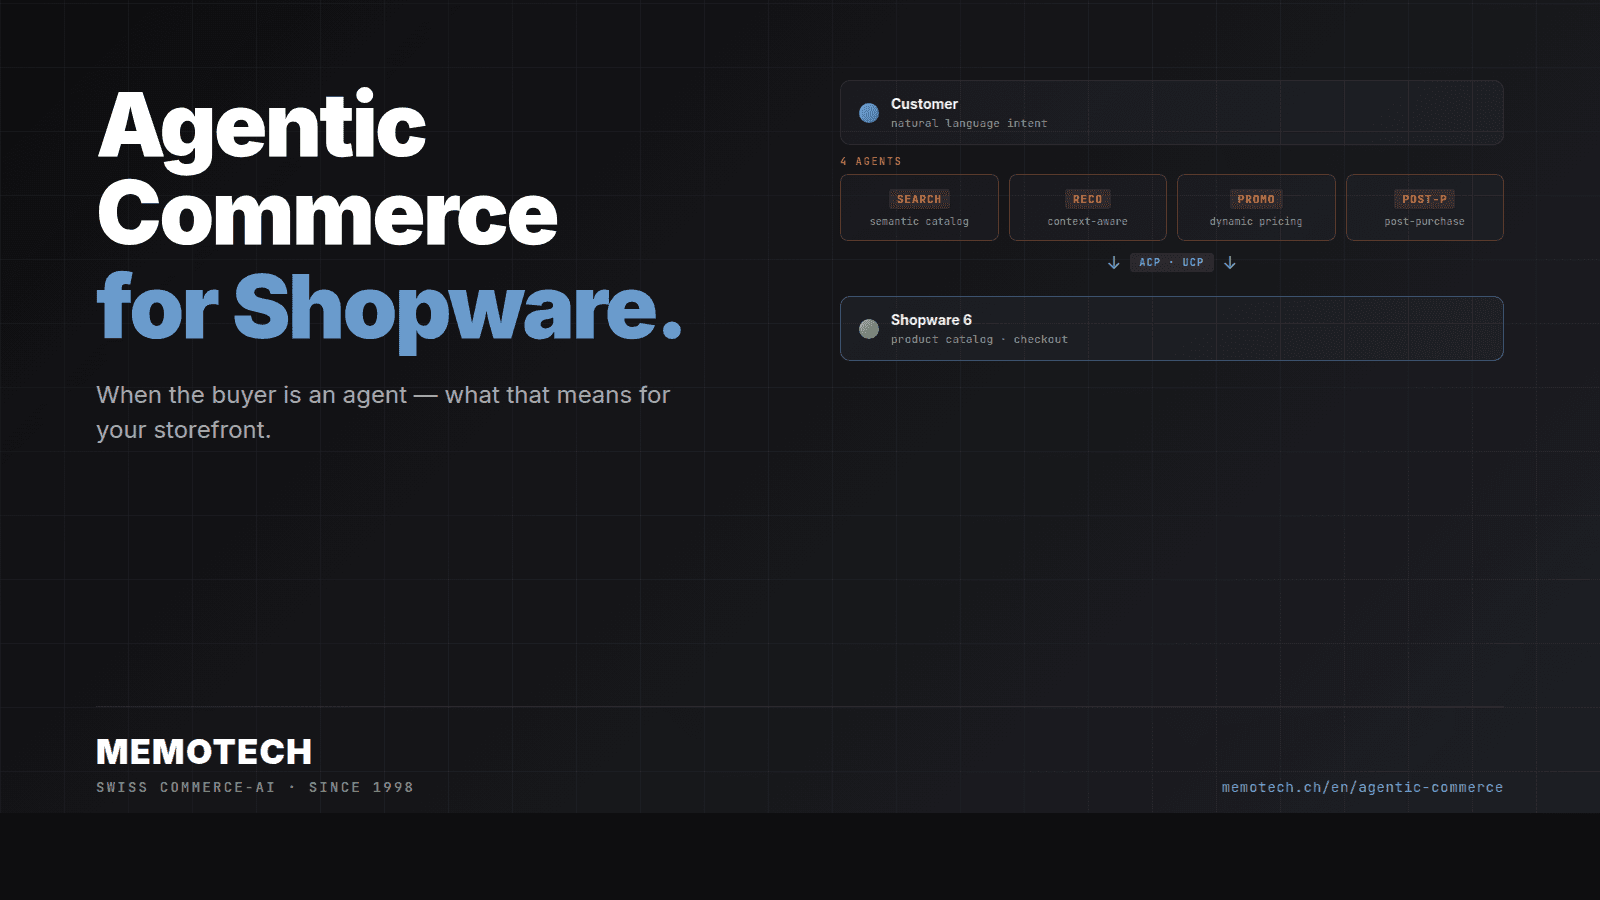The height and width of the screenshot is (900, 1600).
Task: Toggle the semantic catalog SEARCH agent card
Action: [x=918, y=207]
